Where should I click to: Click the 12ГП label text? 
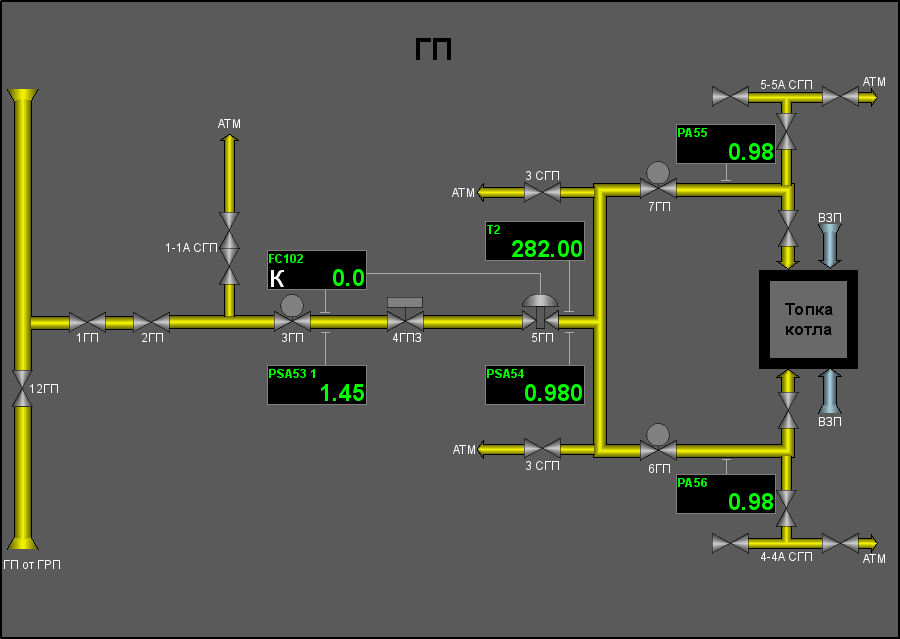(44, 389)
